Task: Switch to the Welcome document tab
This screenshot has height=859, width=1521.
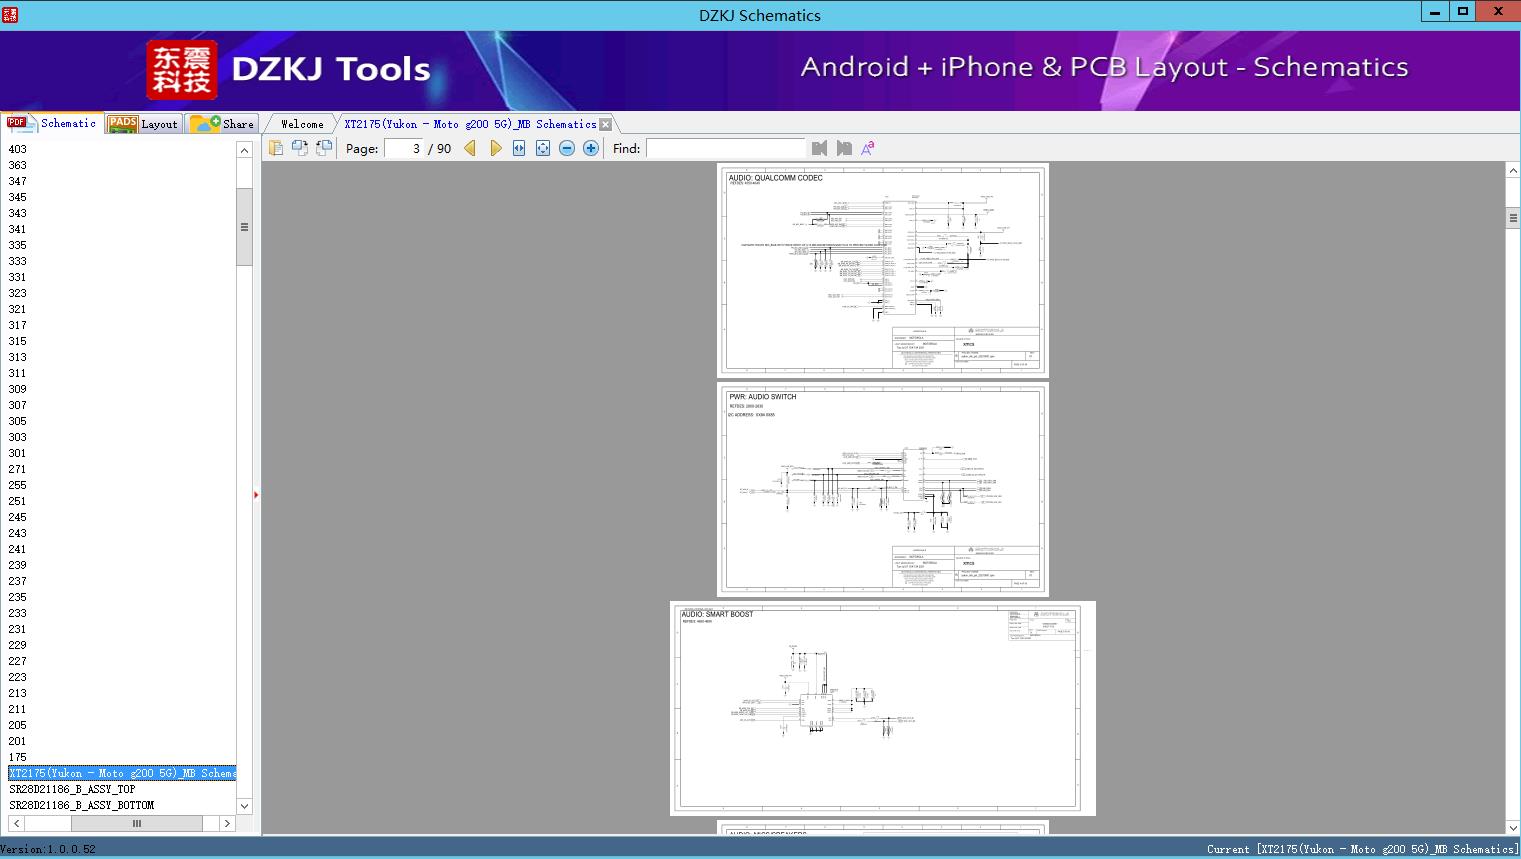Action: (x=302, y=124)
